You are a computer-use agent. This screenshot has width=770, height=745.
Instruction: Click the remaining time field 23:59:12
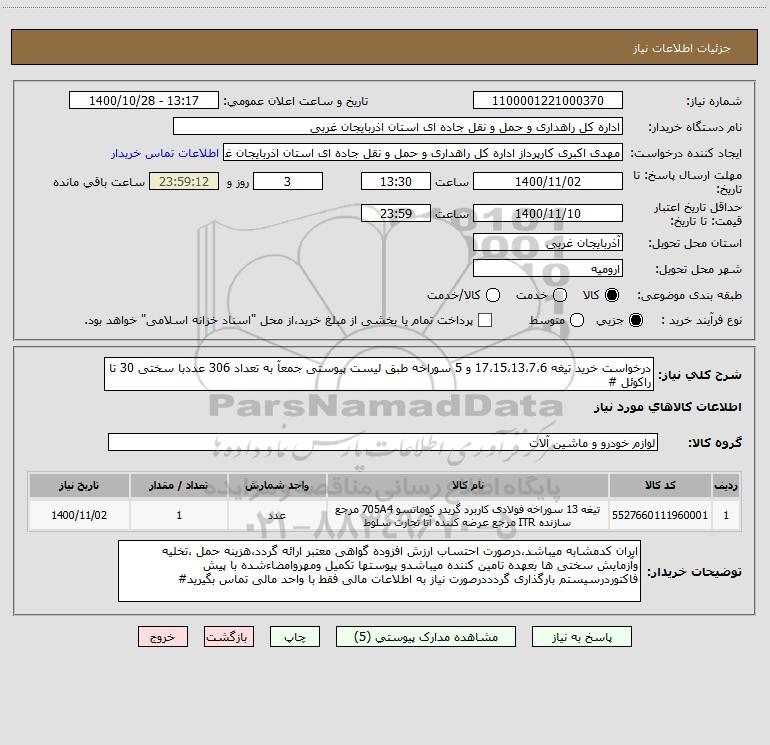(x=184, y=181)
